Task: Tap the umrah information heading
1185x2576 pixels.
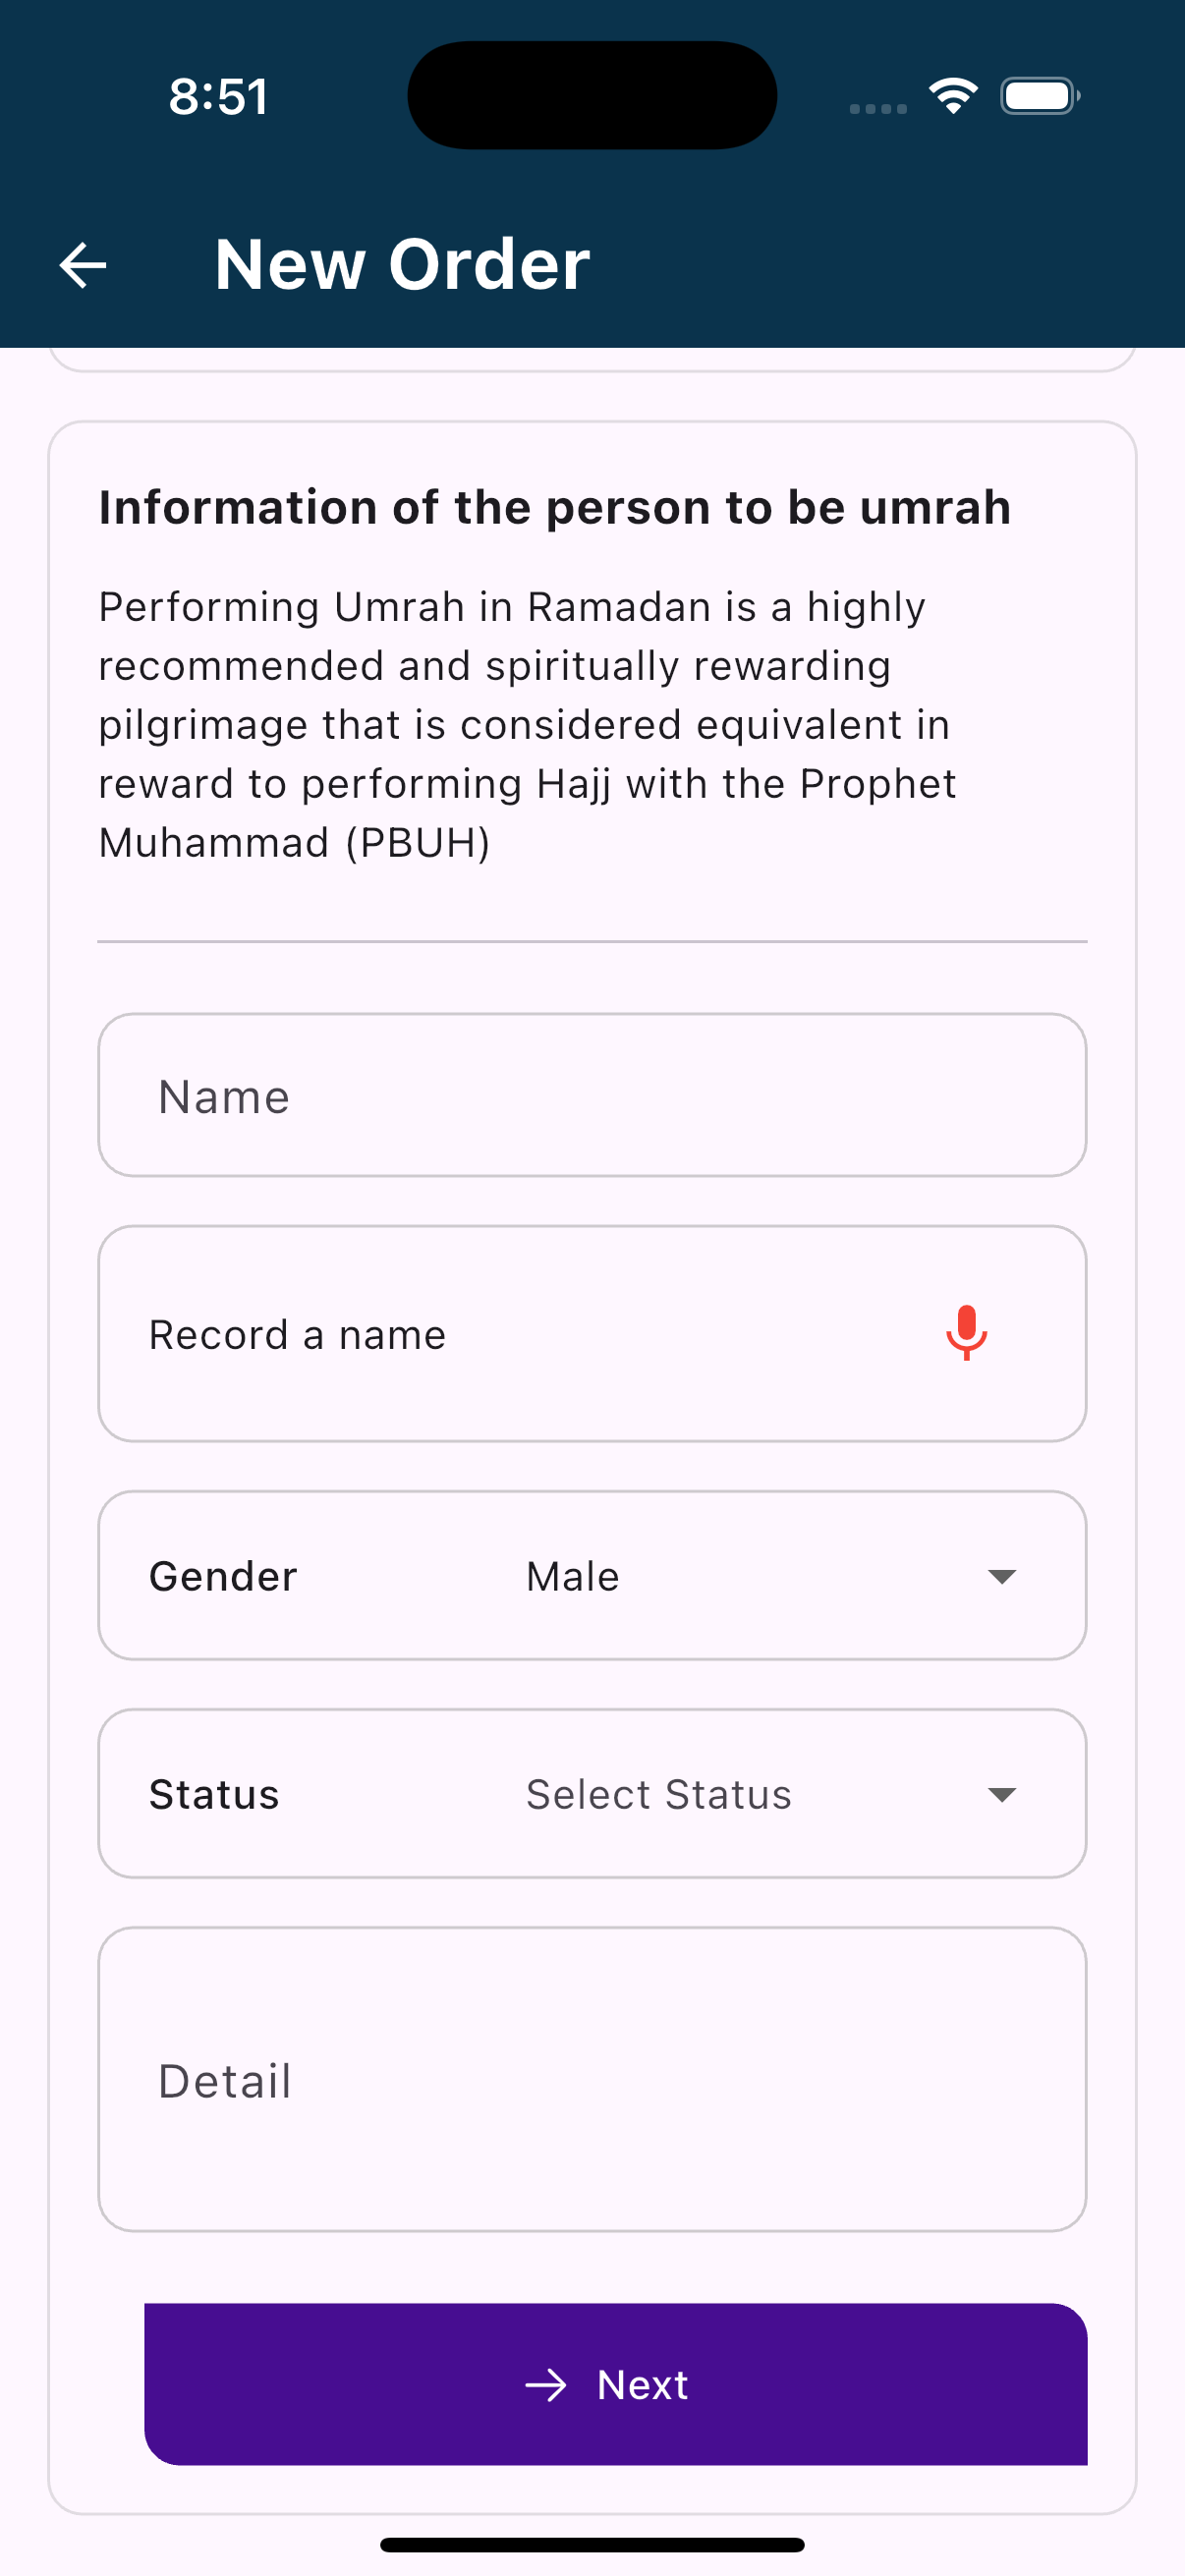Action: point(555,507)
